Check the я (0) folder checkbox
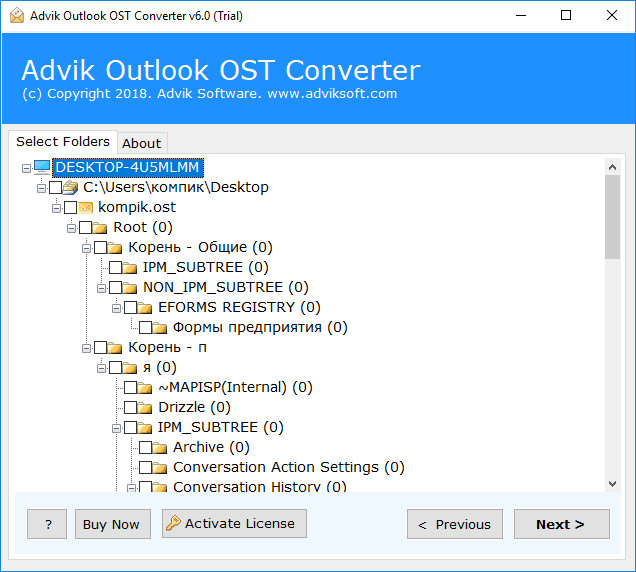This screenshot has height=572, width=636. (x=116, y=368)
